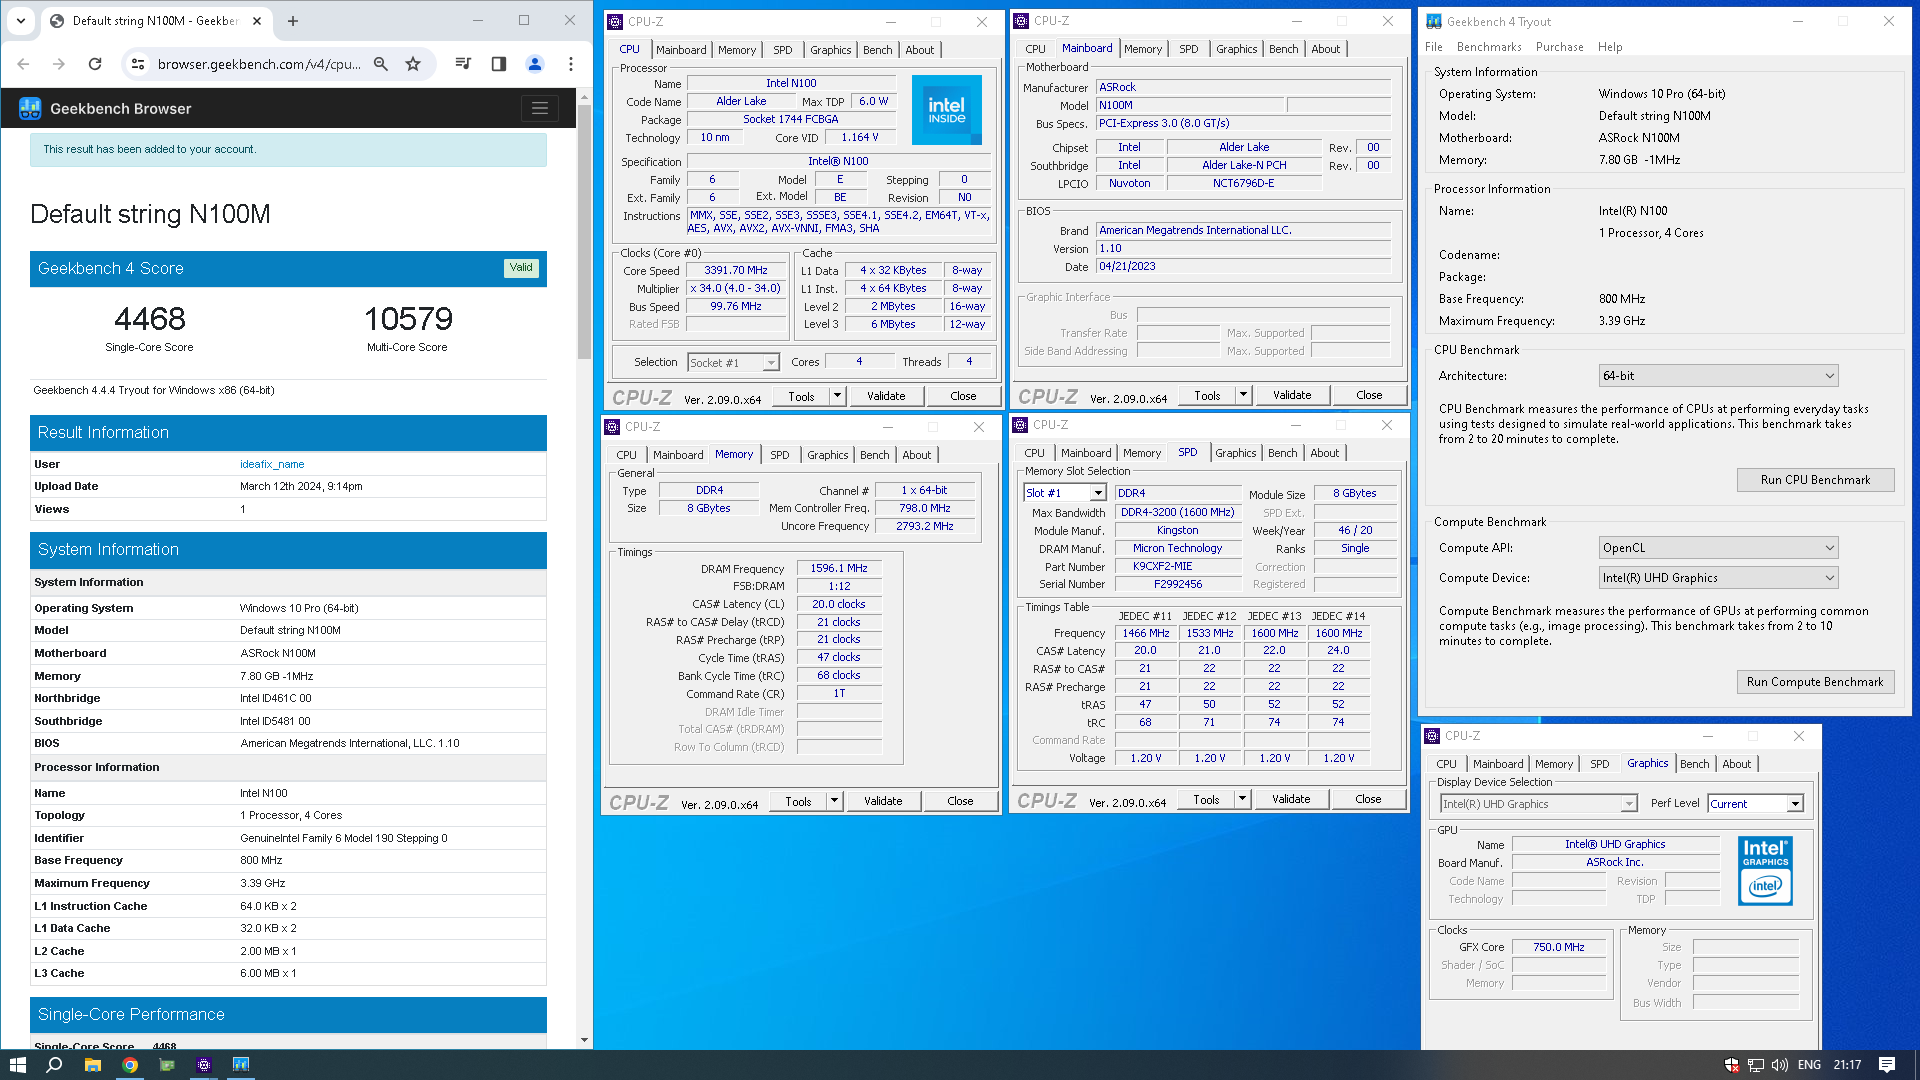Click the Chrome address bar URL
Screen dimensions: 1920x1080
(258, 64)
